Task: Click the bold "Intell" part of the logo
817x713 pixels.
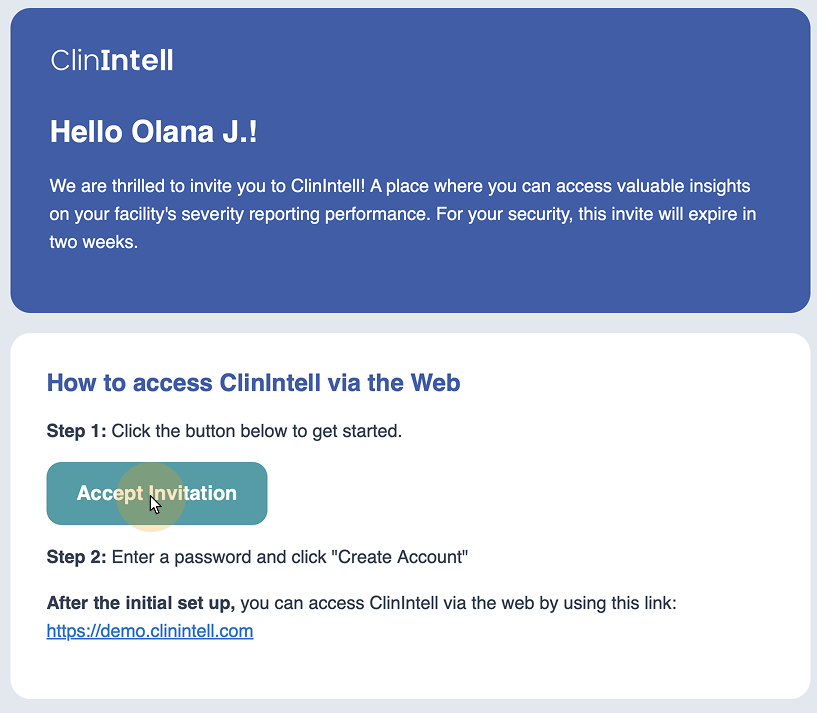Action: [x=137, y=61]
